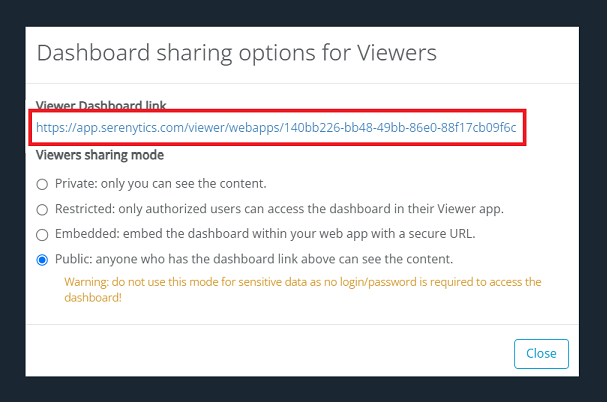This screenshot has height=402, width=607.
Task: Click the empty footer area beside Close
Action: (267, 353)
